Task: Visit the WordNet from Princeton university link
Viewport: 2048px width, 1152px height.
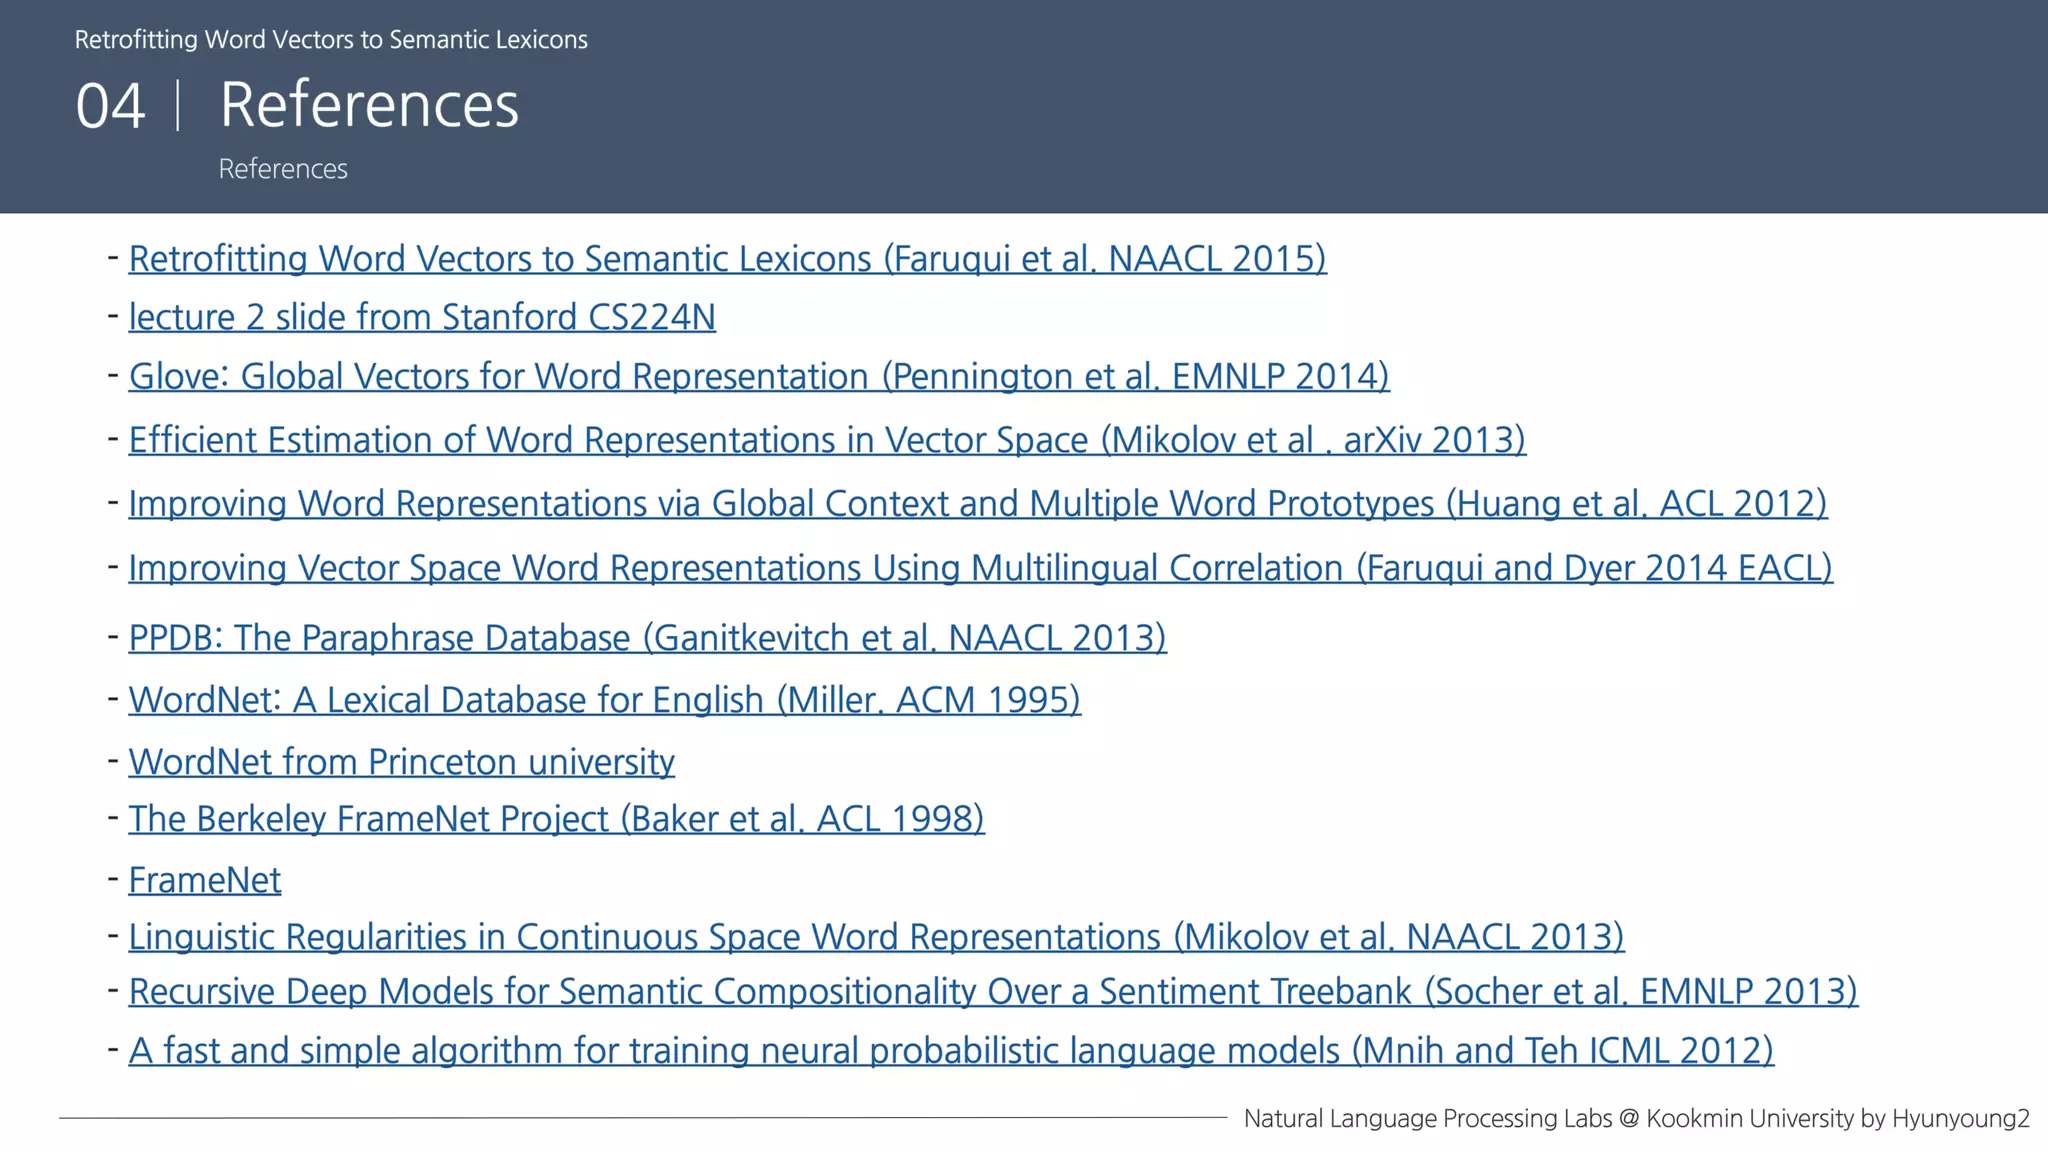Action: click(401, 762)
